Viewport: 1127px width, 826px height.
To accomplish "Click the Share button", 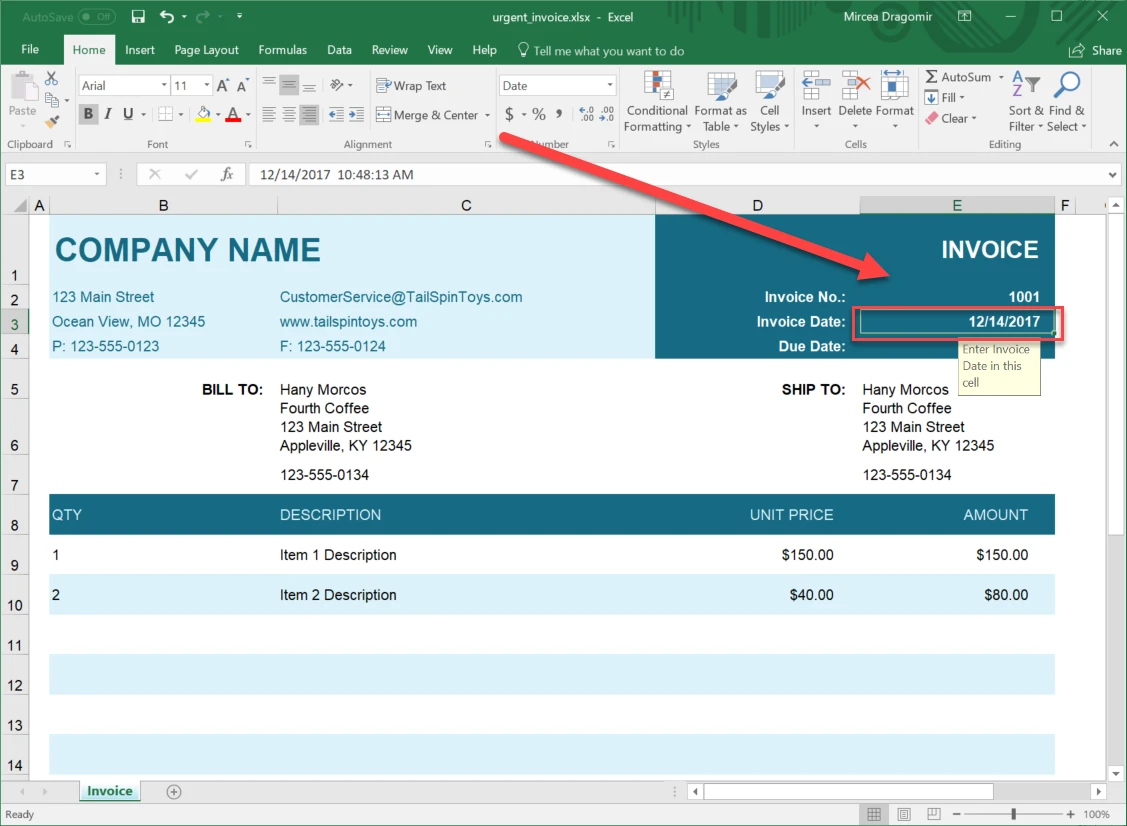I will [1095, 50].
